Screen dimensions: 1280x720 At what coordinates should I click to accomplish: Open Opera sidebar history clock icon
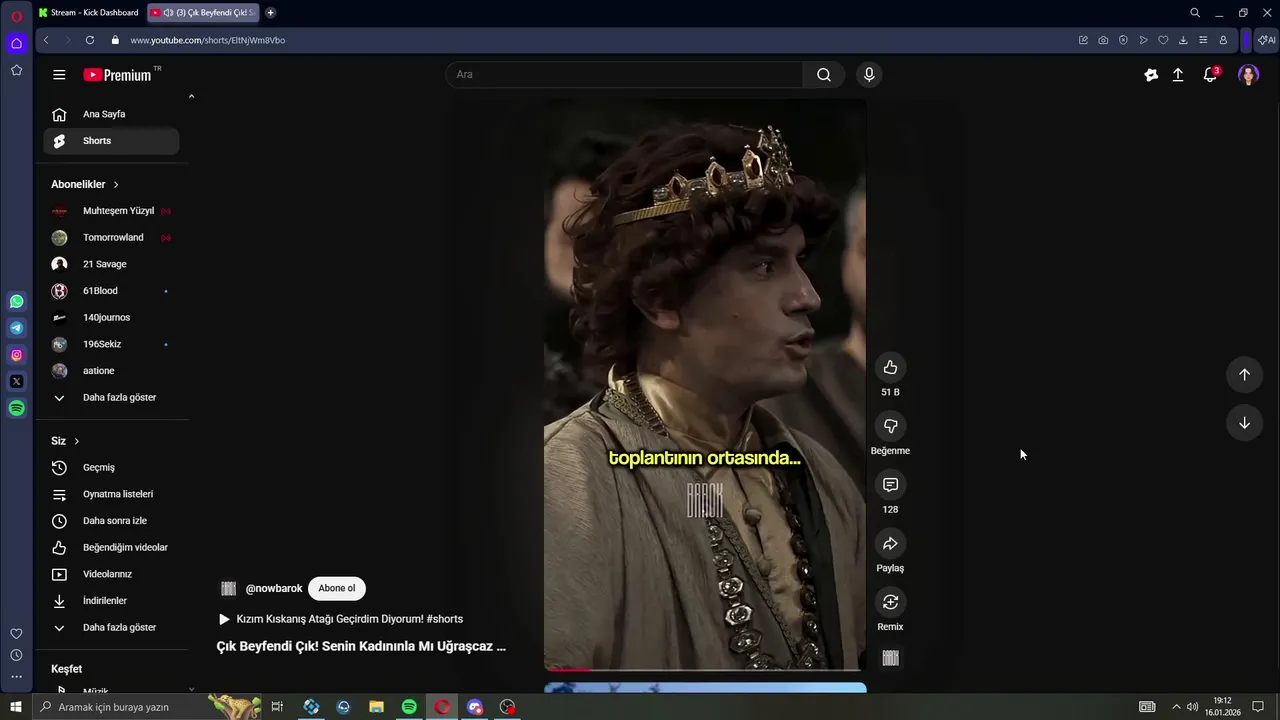[x=16, y=656]
